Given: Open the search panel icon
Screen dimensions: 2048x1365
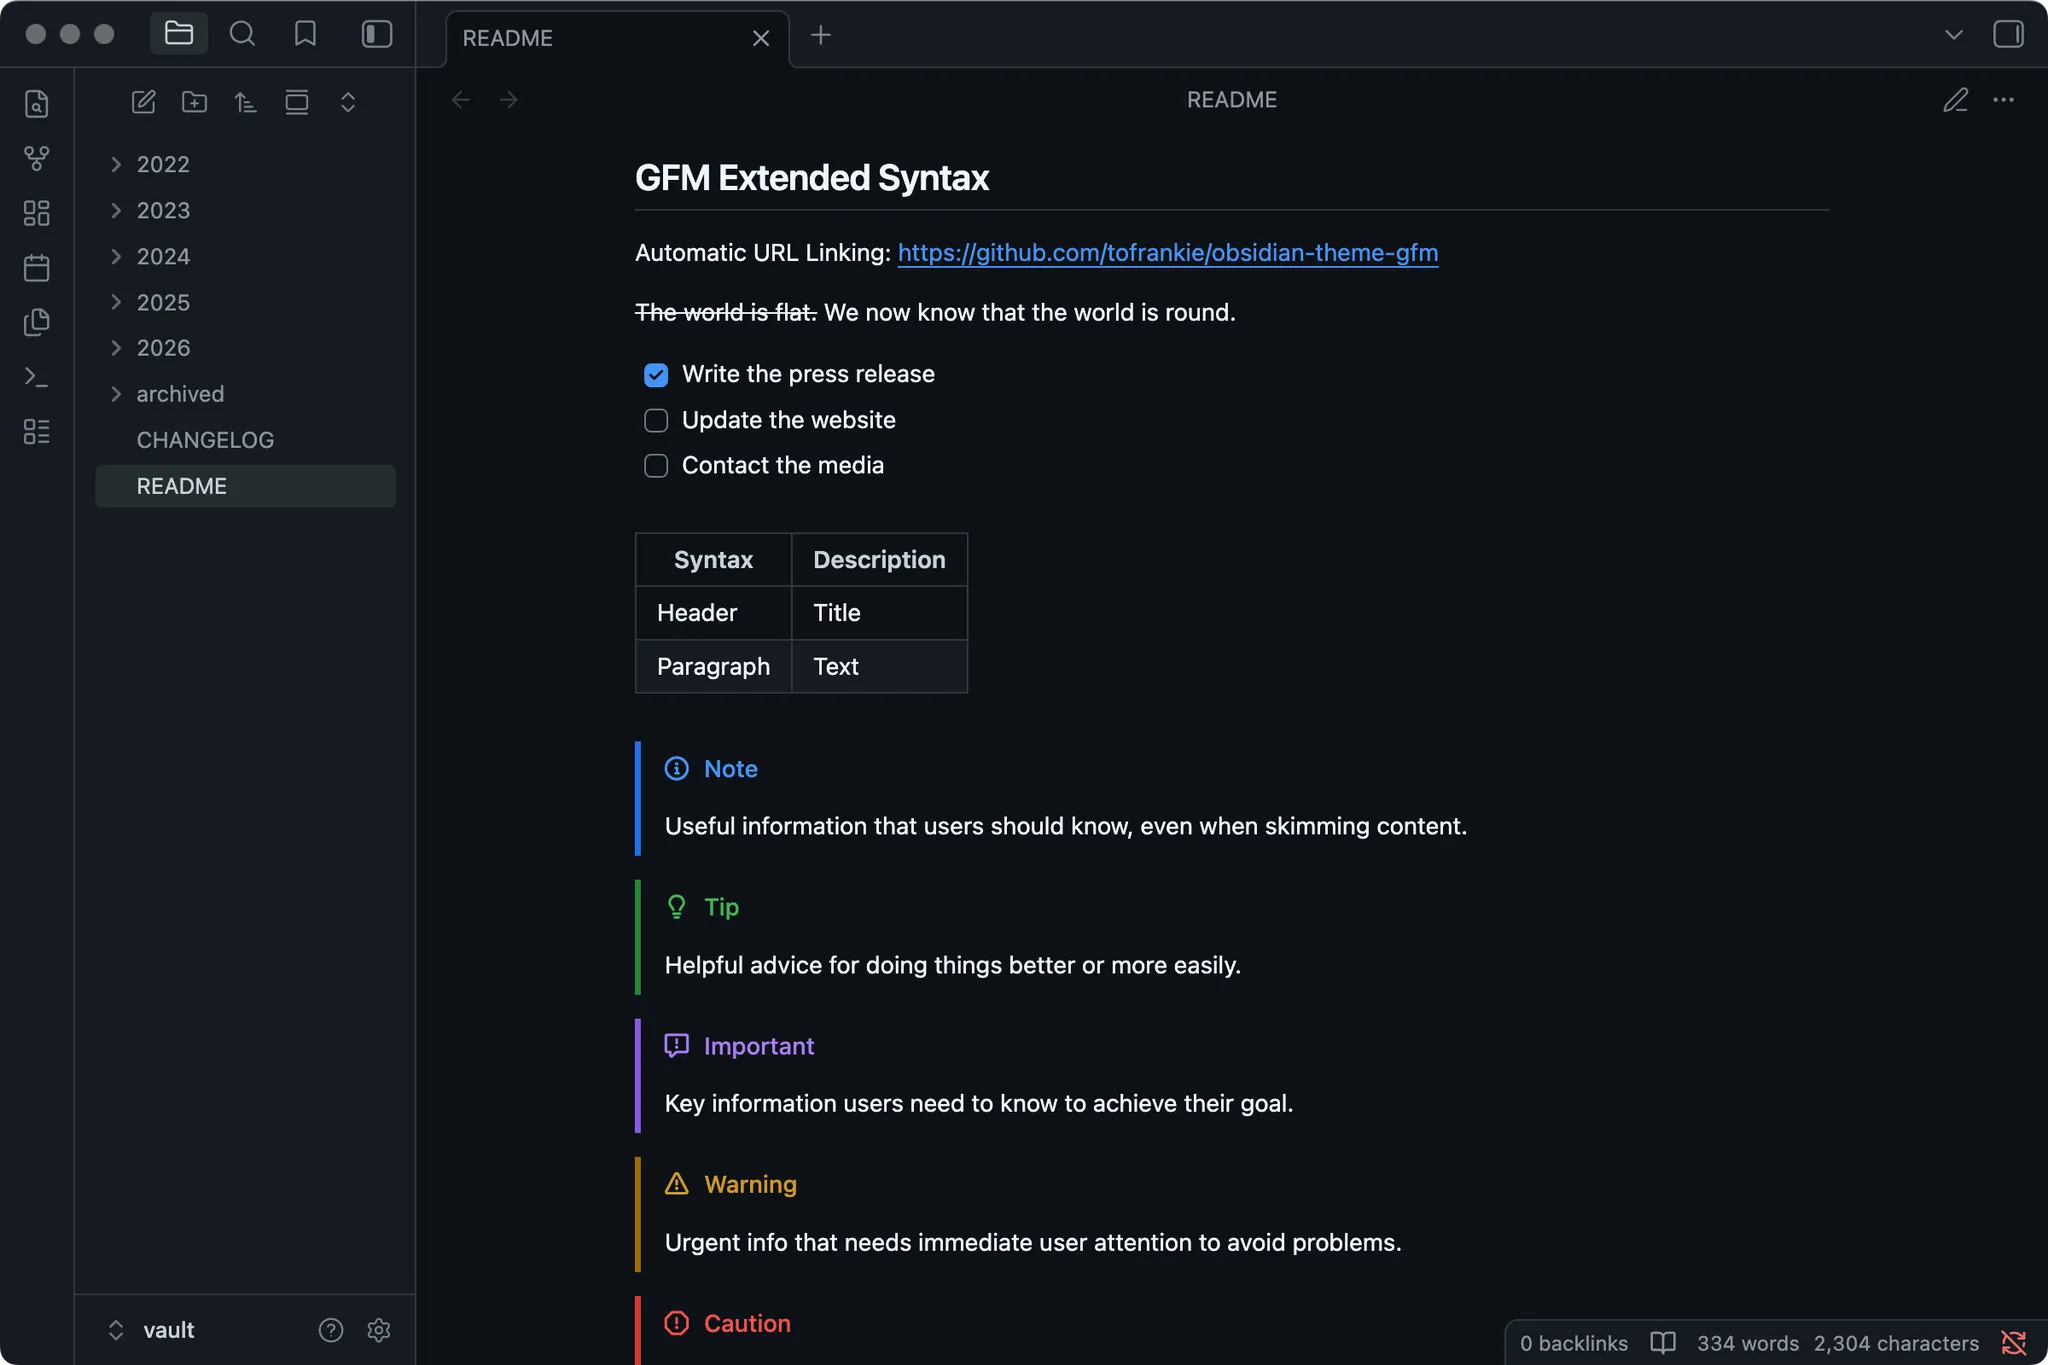Looking at the screenshot, I should click(x=242, y=34).
